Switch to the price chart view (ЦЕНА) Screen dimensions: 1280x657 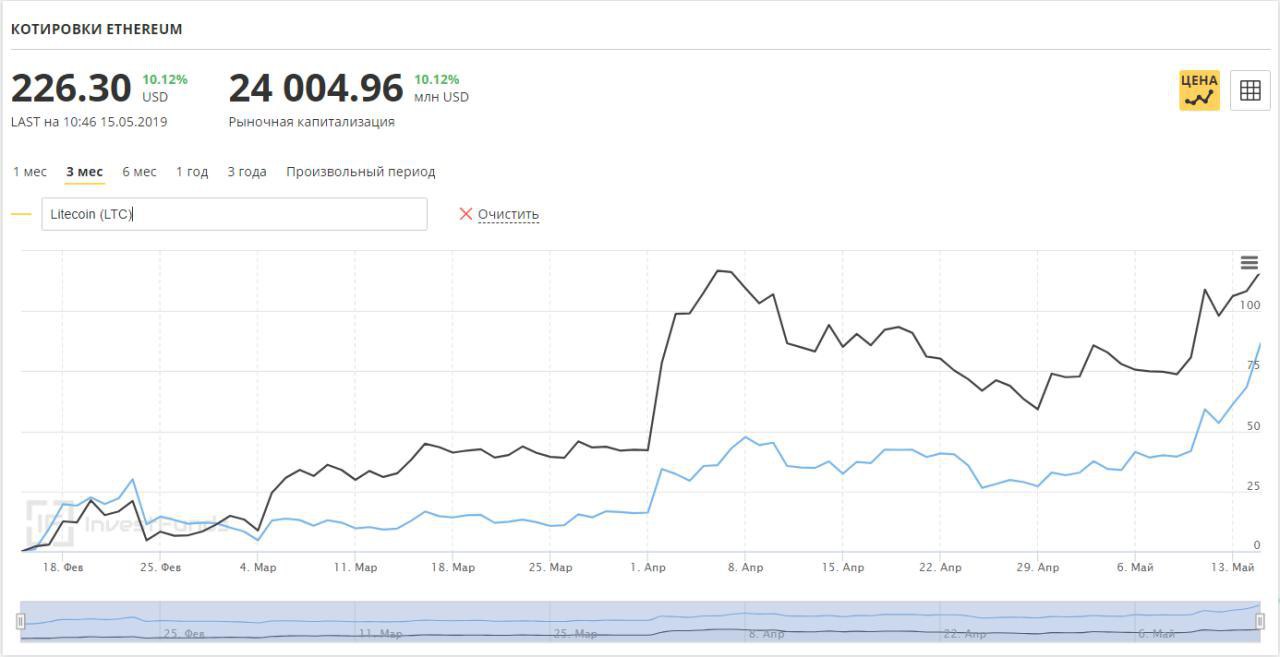pos(1199,90)
